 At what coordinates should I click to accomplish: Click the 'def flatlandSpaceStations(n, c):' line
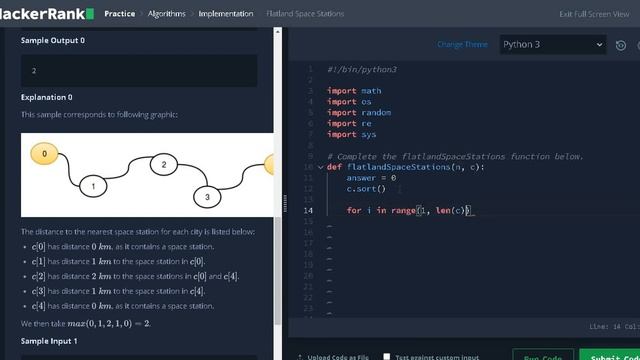click(405, 167)
